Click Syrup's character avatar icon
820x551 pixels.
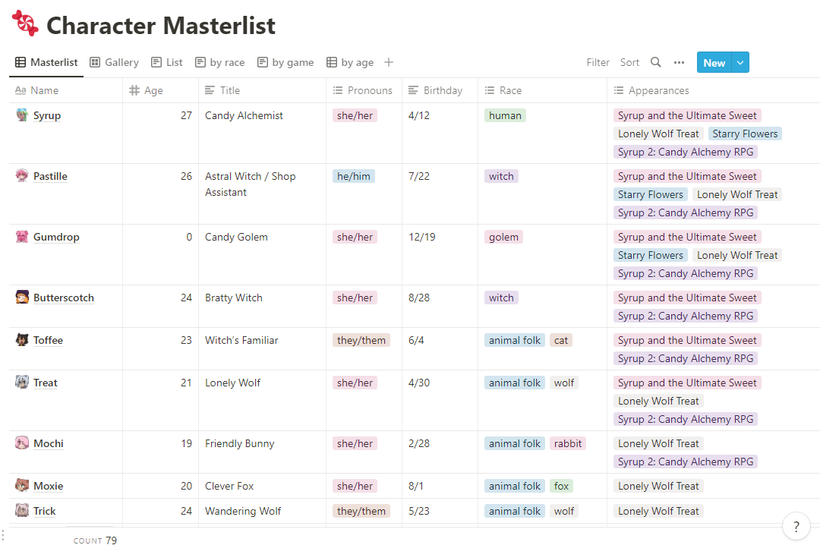coord(21,115)
